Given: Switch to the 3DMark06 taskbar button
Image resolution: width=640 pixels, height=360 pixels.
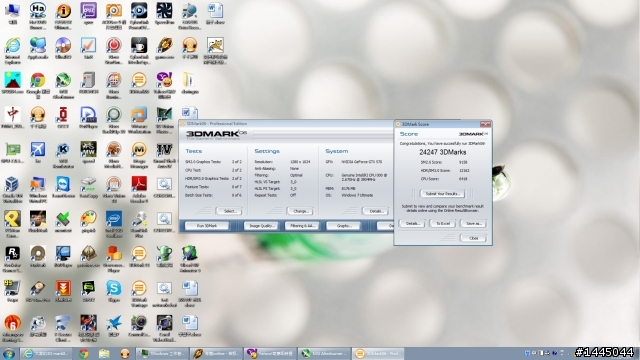Looking at the screenshot, I should [x=378, y=353].
